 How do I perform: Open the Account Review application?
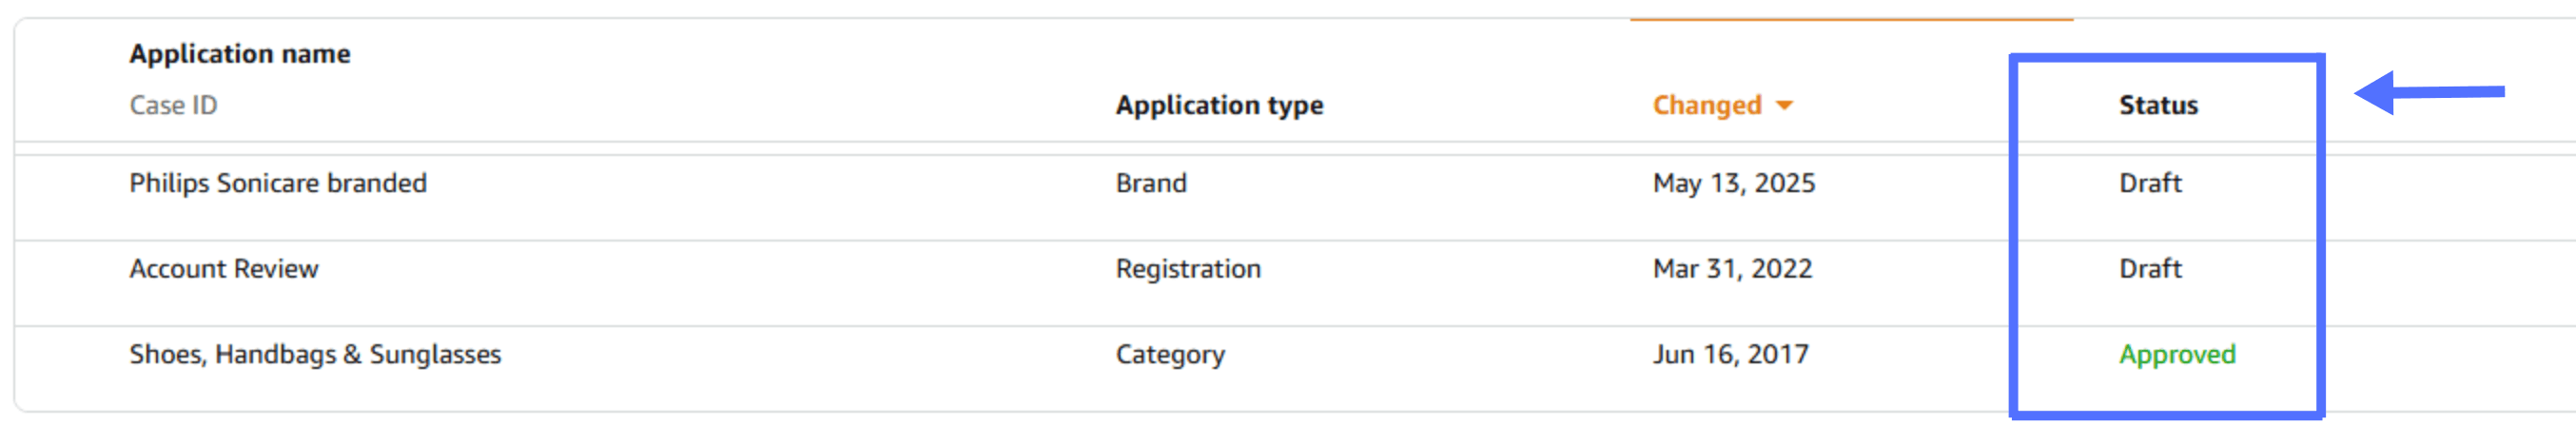(224, 269)
